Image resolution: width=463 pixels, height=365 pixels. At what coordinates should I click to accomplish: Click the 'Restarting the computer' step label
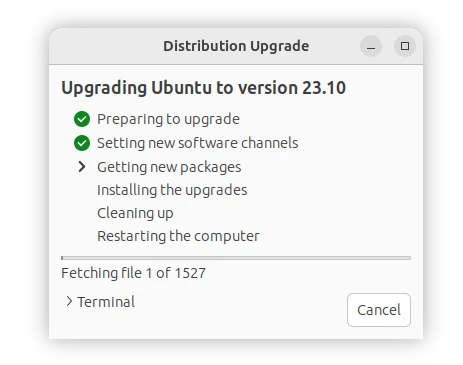pos(178,236)
